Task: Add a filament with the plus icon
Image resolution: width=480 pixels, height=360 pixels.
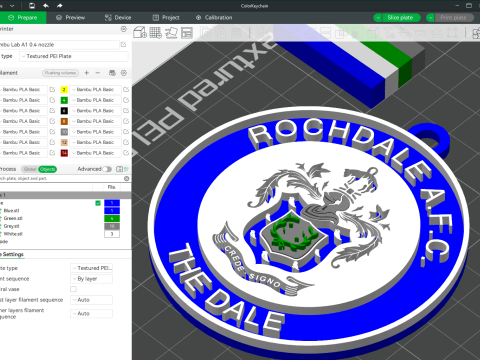Action: [87, 73]
